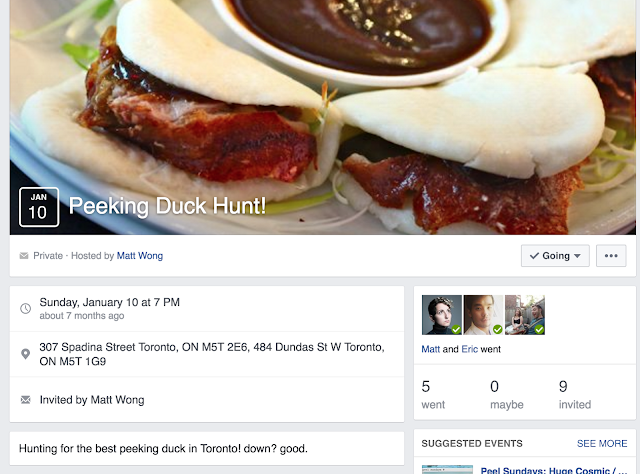
Task: Click the checkmark in the Going button
Action: tap(534, 256)
